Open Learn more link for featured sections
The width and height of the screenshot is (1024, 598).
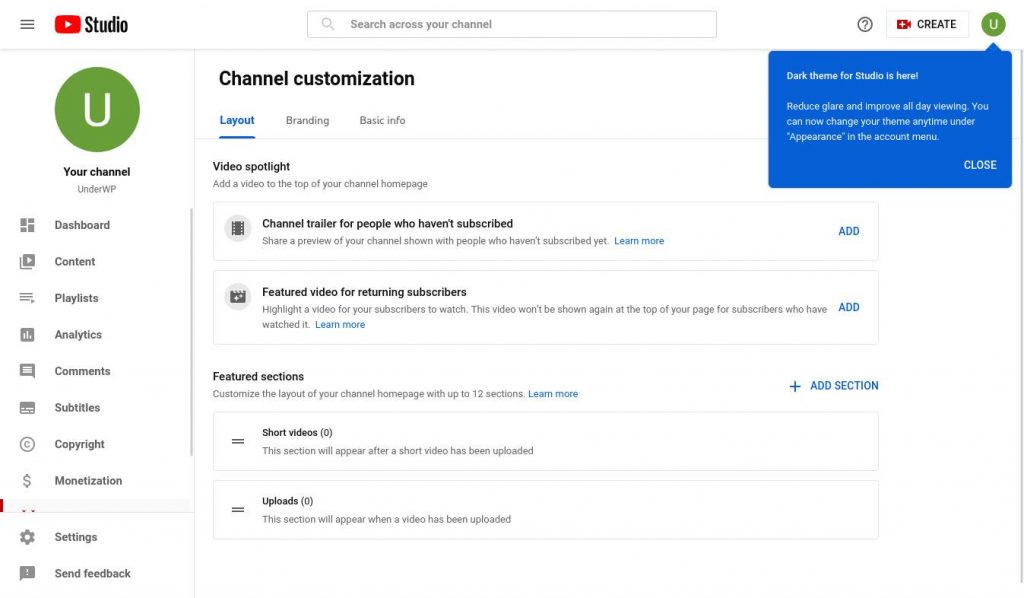coord(552,394)
